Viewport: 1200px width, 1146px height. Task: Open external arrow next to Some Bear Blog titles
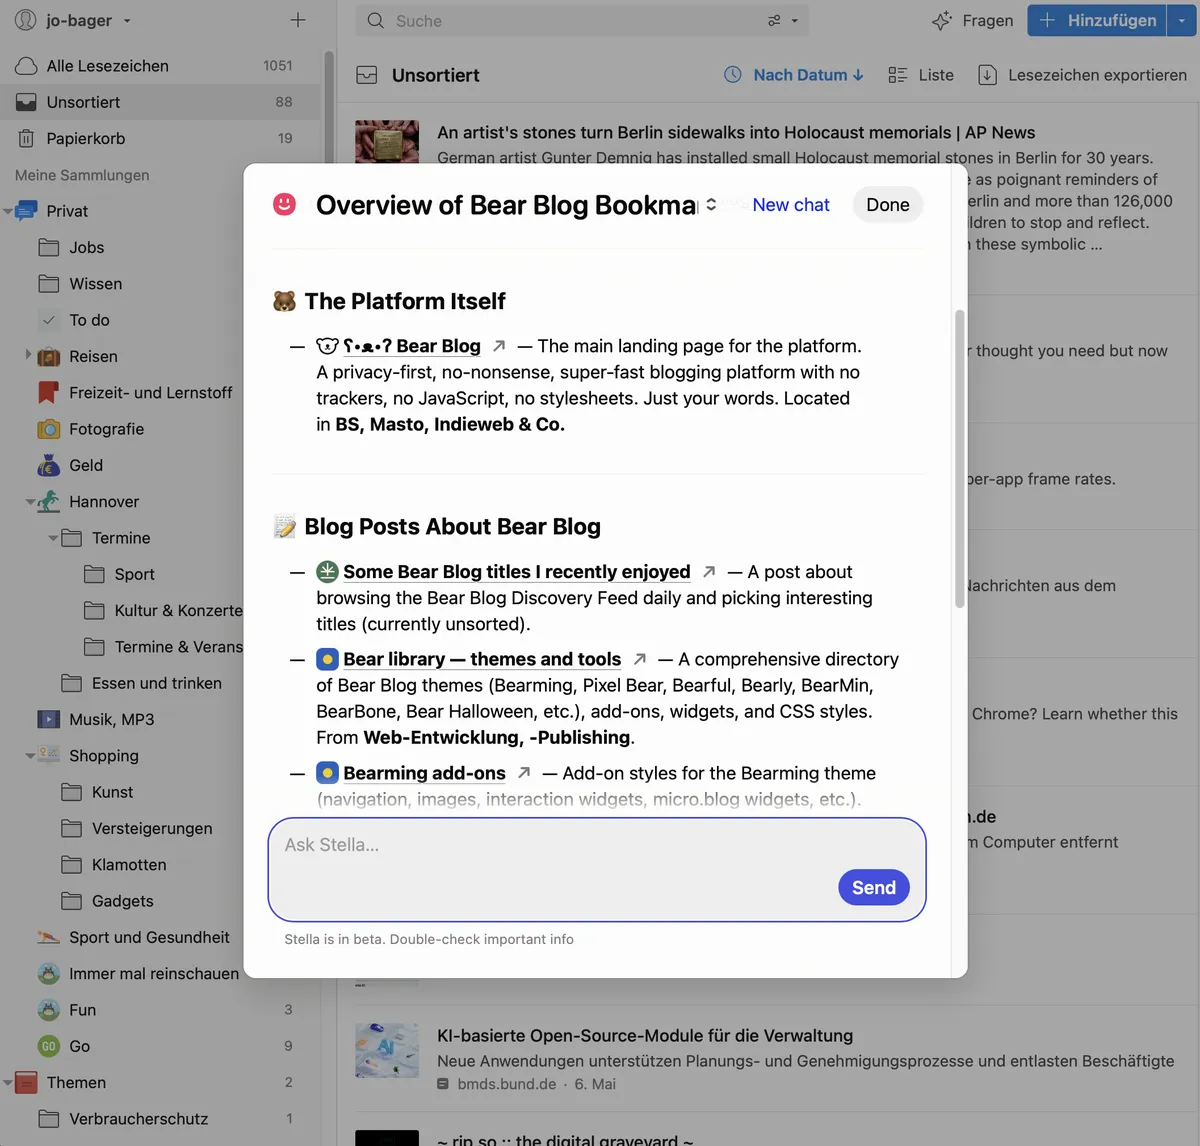point(709,572)
